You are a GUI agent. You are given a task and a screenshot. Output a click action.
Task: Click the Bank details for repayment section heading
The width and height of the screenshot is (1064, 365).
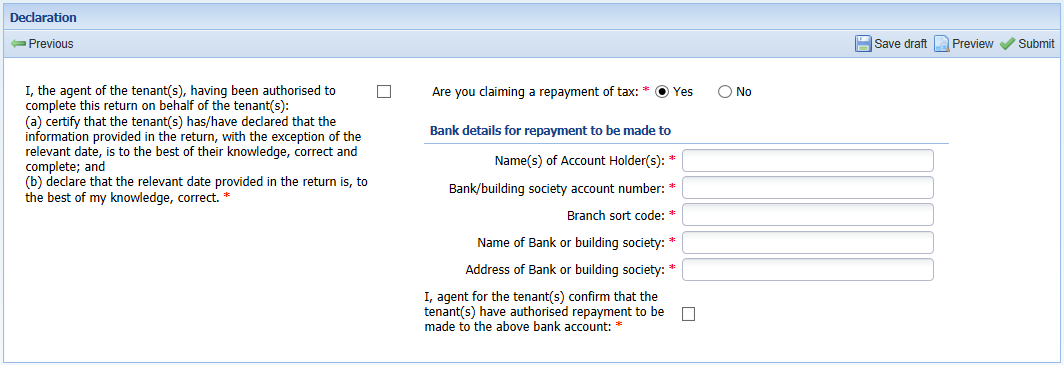coord(551,130)
